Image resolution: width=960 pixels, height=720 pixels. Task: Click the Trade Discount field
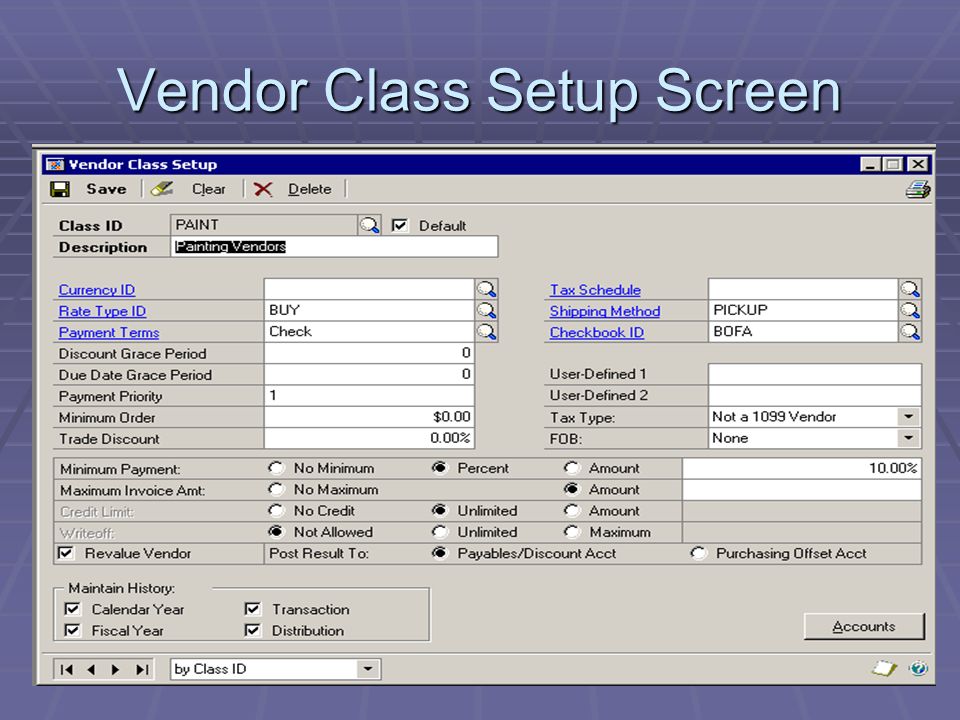pyautogui.click(x=369, y=438)
